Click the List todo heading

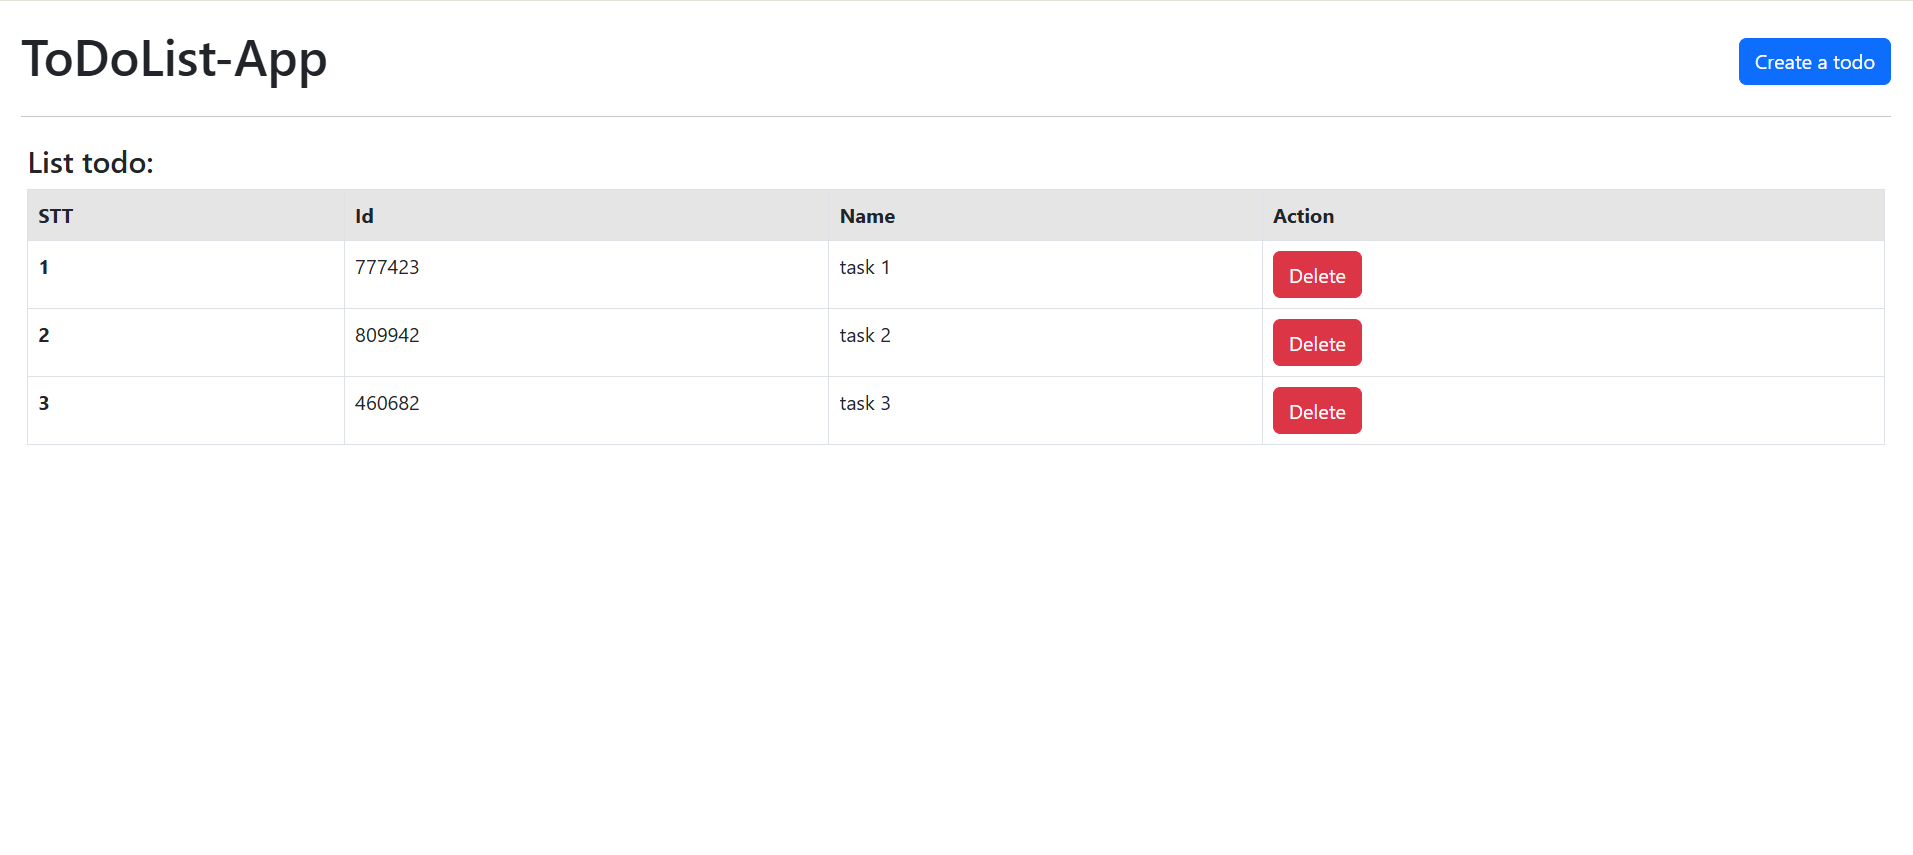tap(91, 162)
